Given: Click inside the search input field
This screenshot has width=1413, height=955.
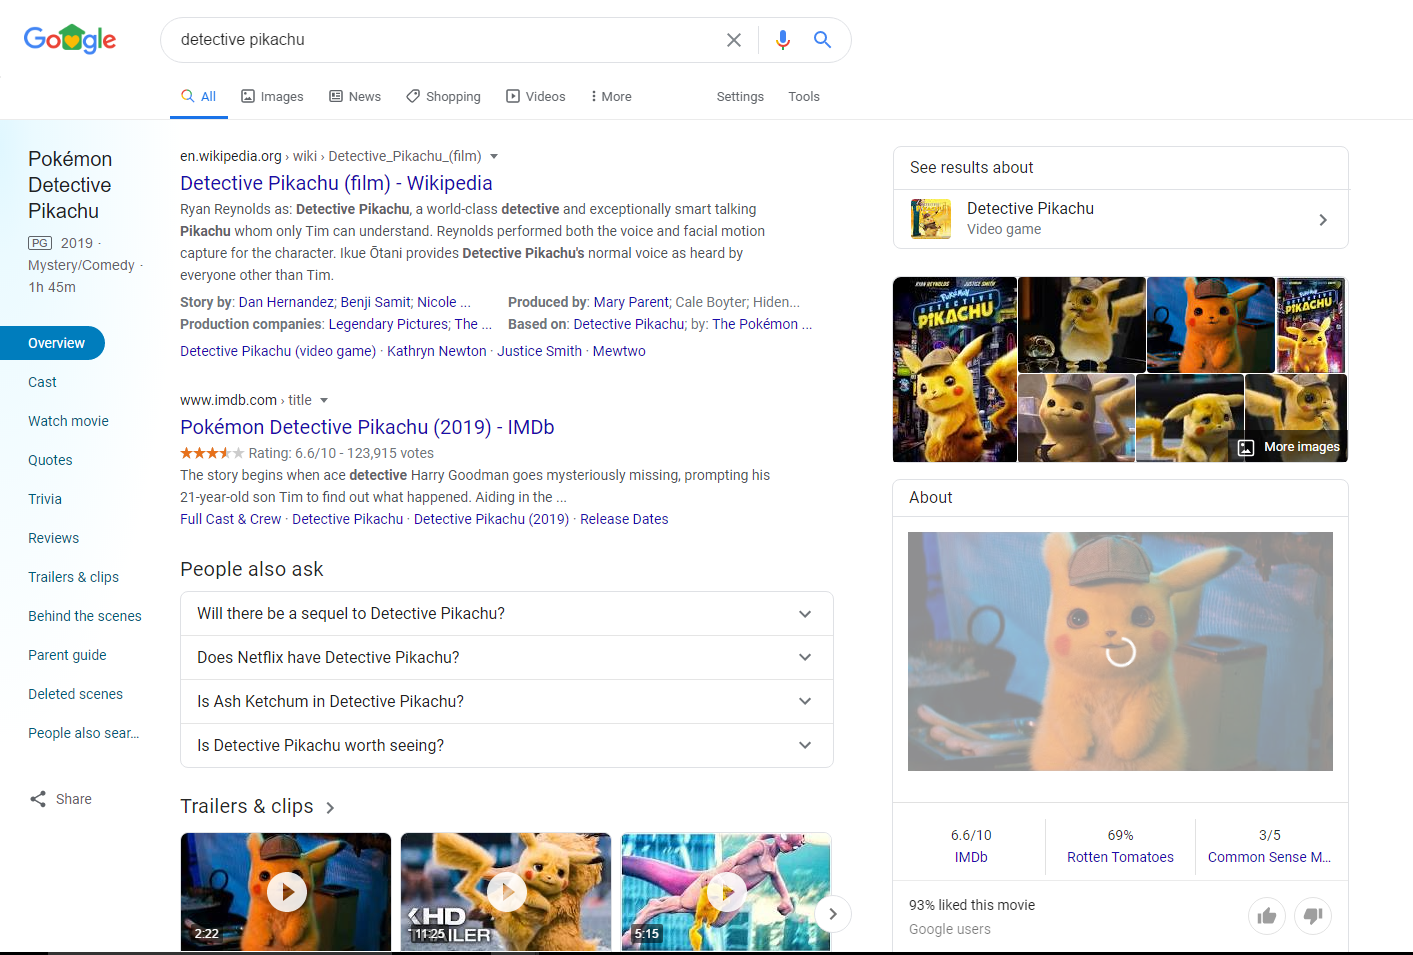Looking at the screenshot, I should (x=445, y=40).
